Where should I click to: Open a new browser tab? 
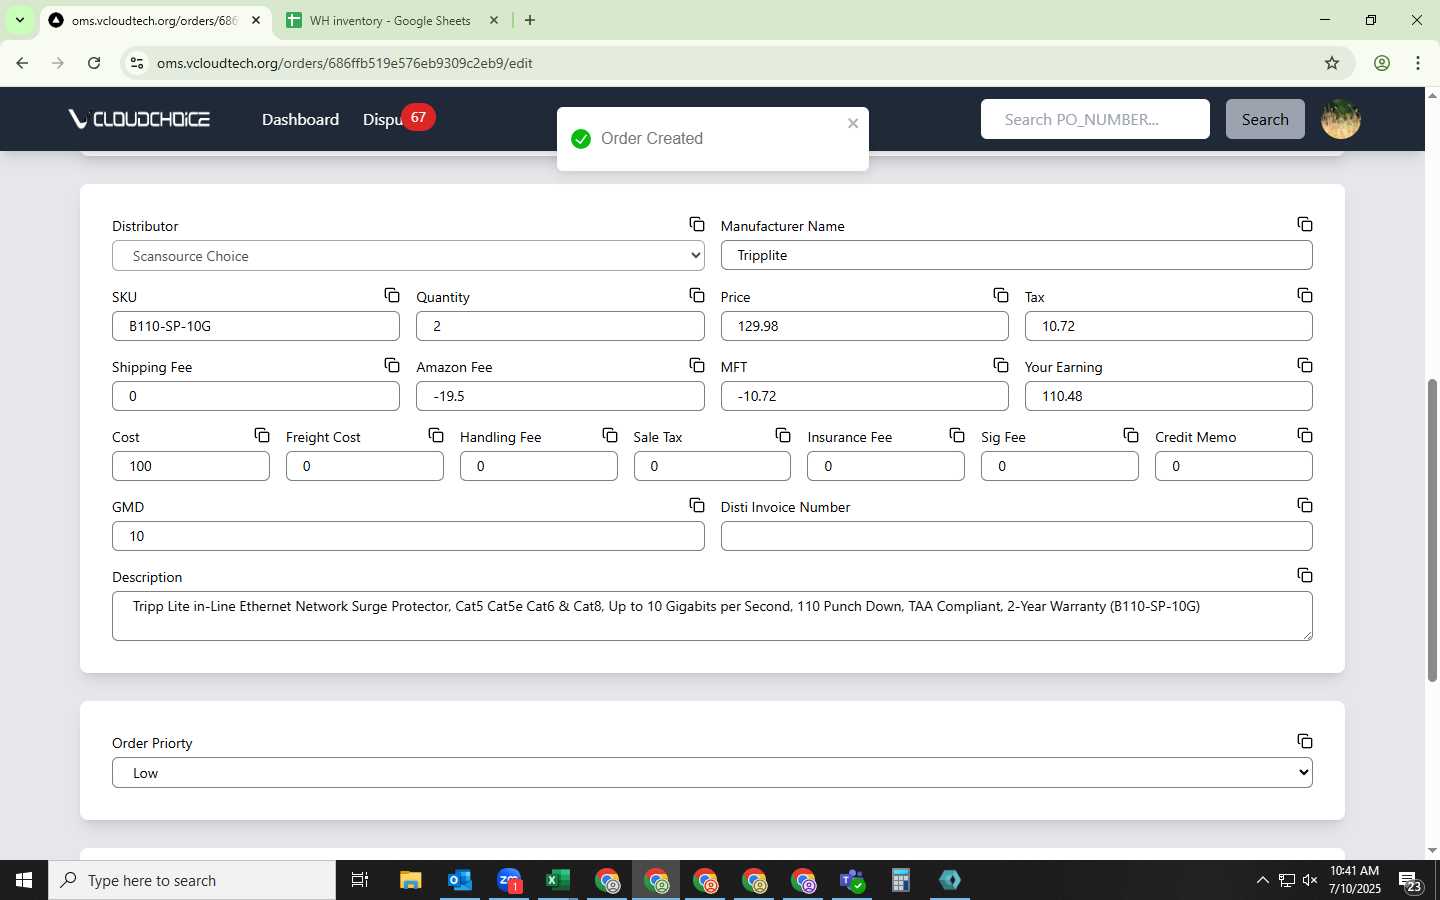(x=530, y=20)
